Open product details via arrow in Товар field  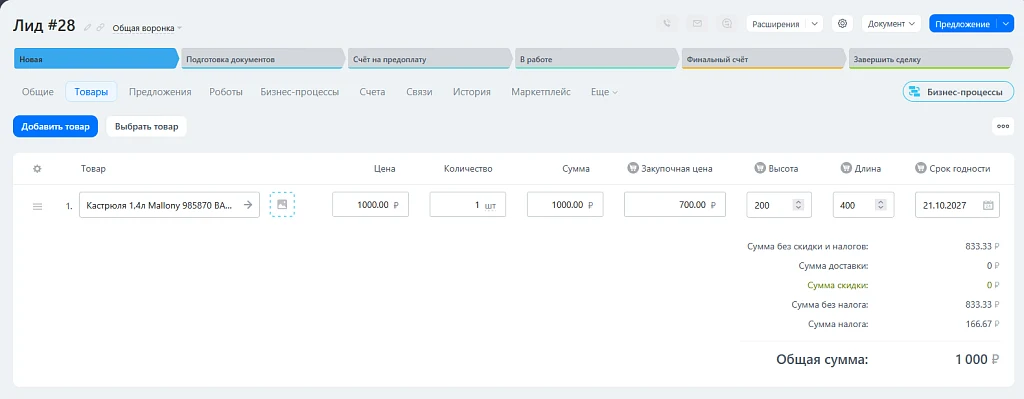248,204
